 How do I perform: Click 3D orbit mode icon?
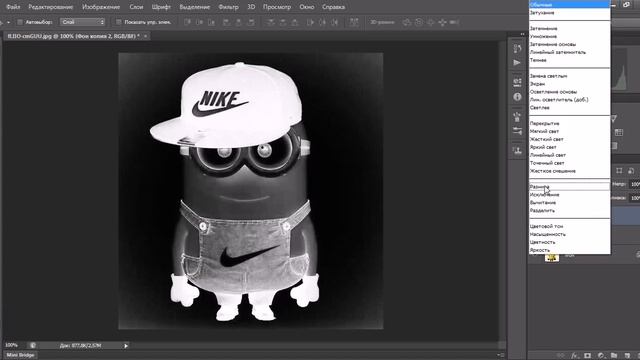[407, 22]
